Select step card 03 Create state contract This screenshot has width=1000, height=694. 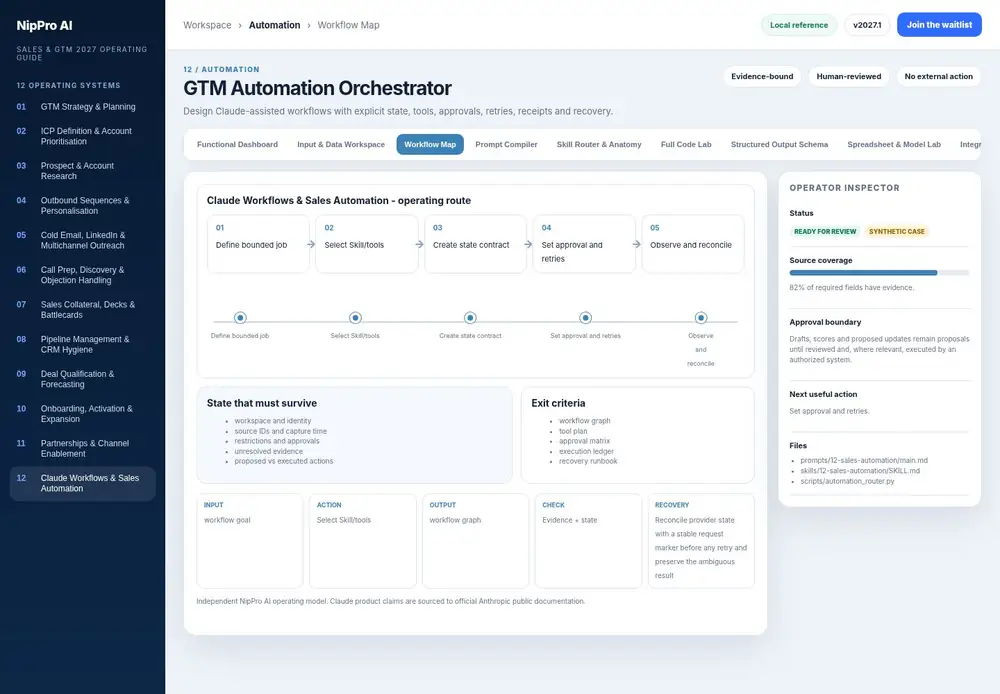pos(476,244)
